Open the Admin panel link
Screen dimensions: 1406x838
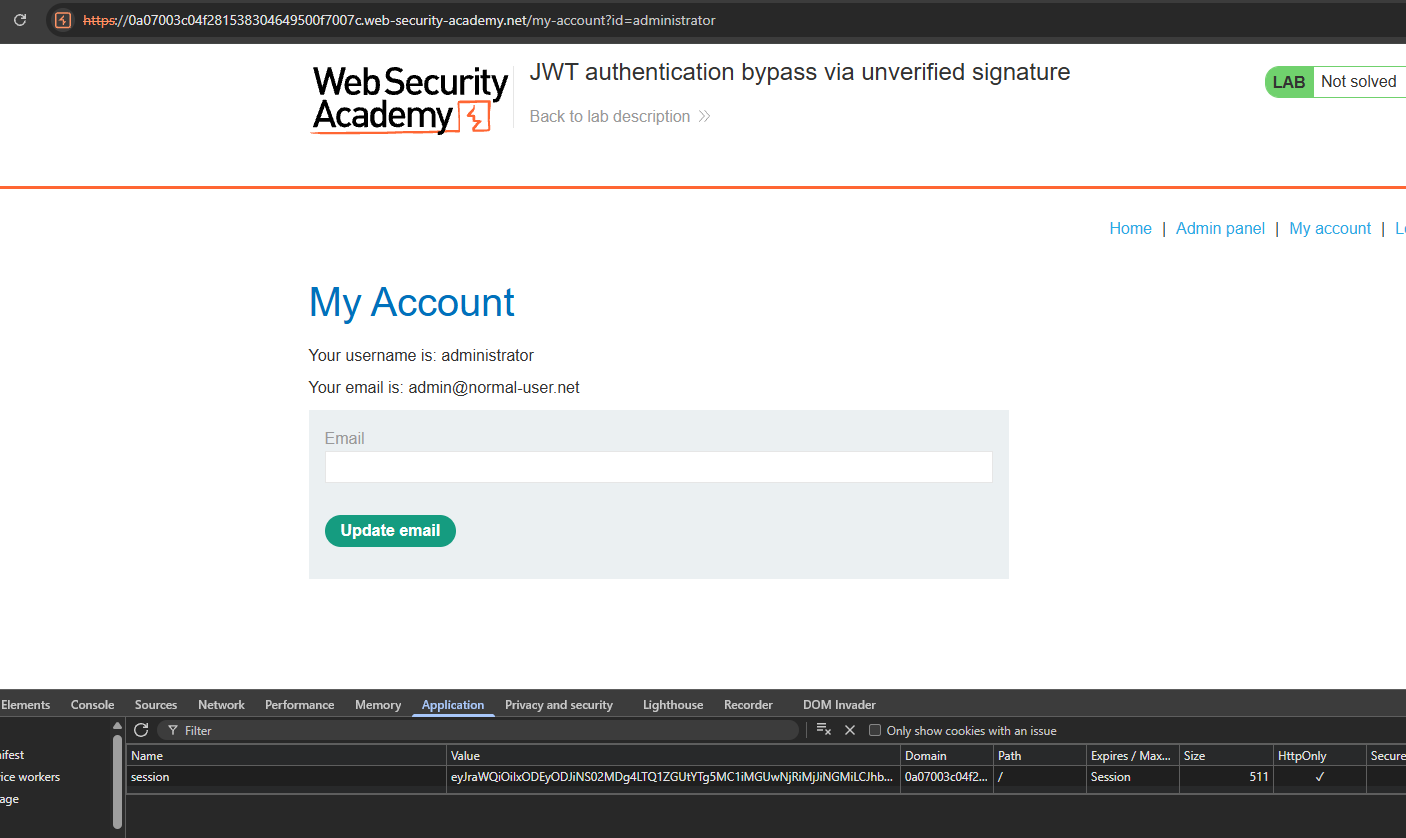(1220, 229)
